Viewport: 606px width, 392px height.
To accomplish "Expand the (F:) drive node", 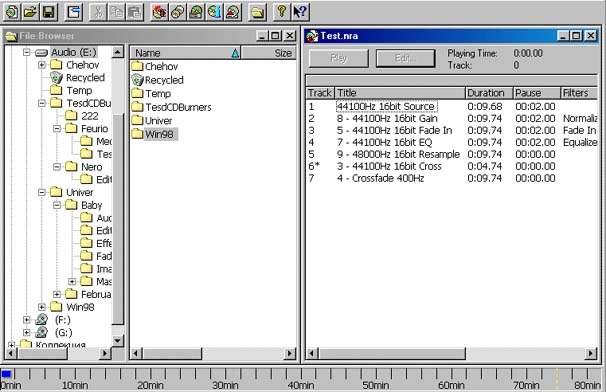I will [26, 320].
